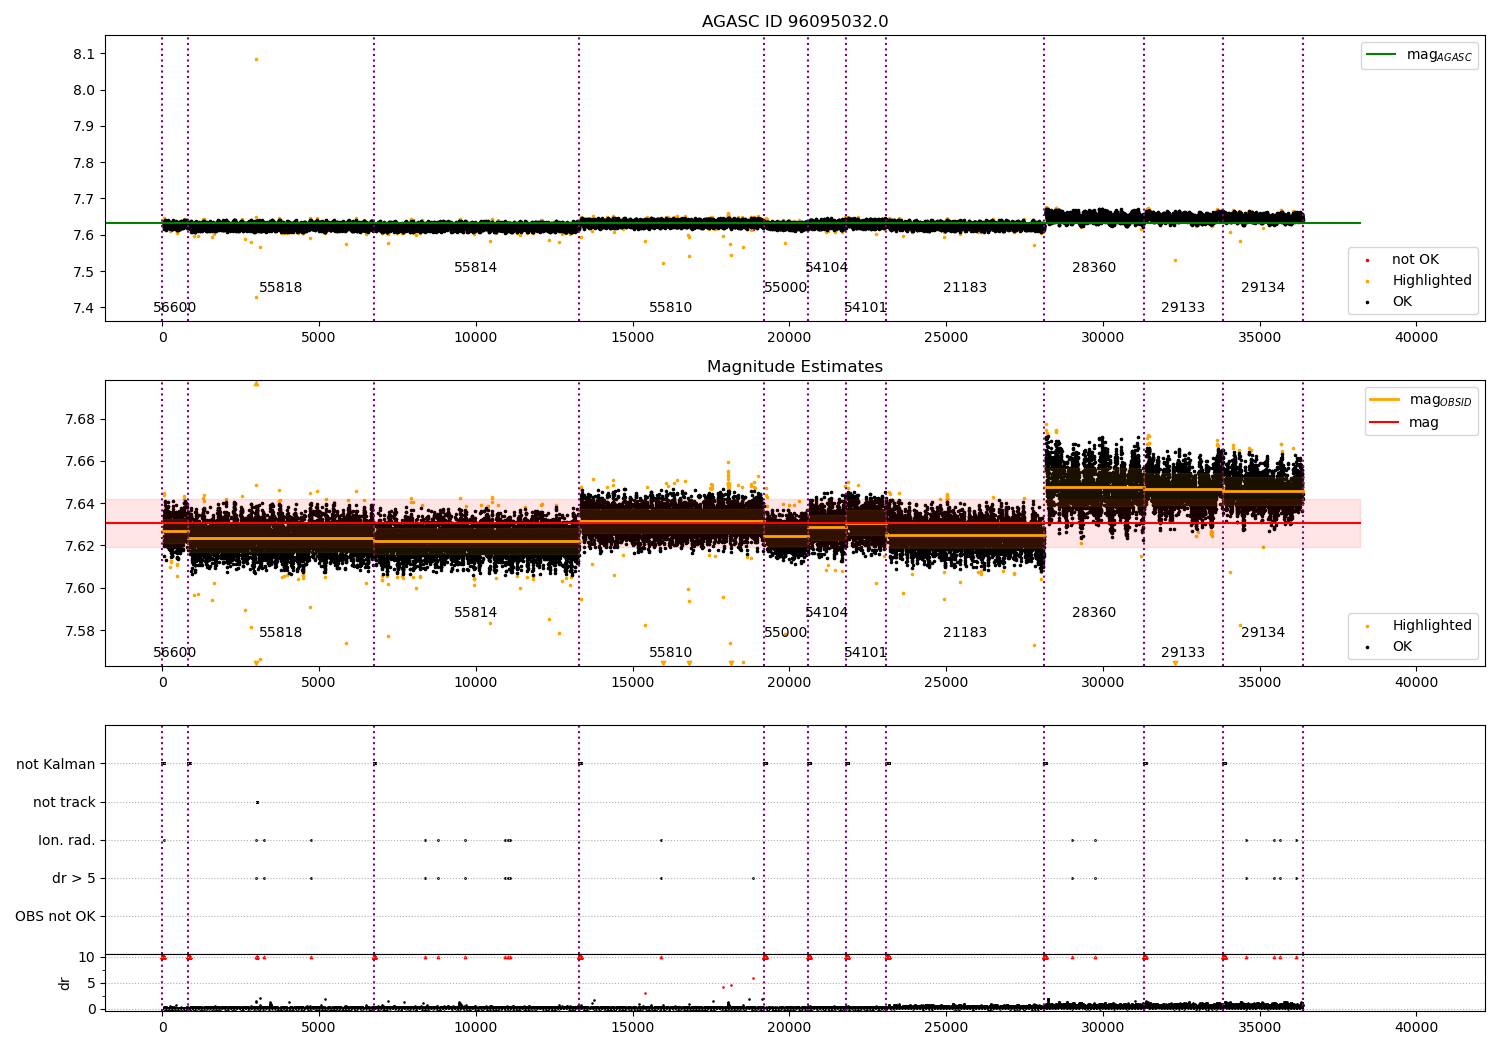
Task: Click the 7.9 y-axis tick label
Action: point(84,127)
